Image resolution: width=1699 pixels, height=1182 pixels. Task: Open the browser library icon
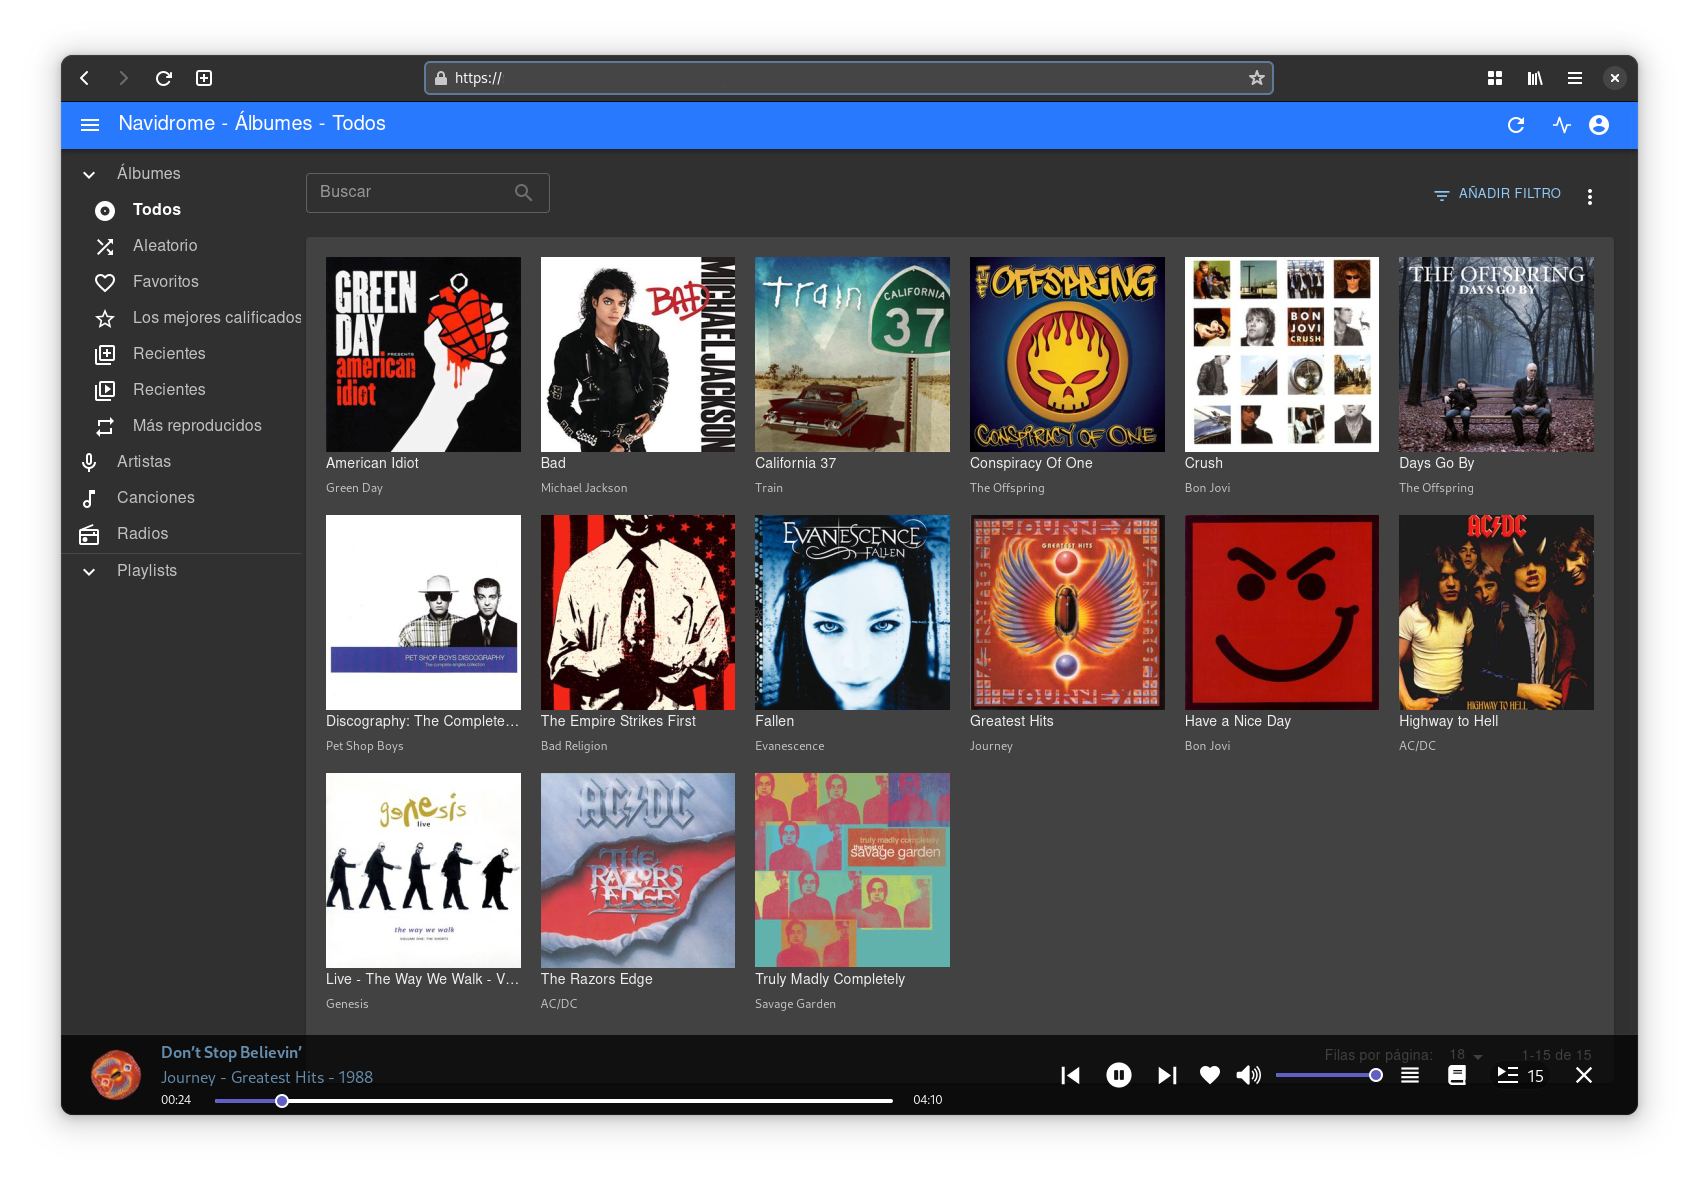point(1535,78)
